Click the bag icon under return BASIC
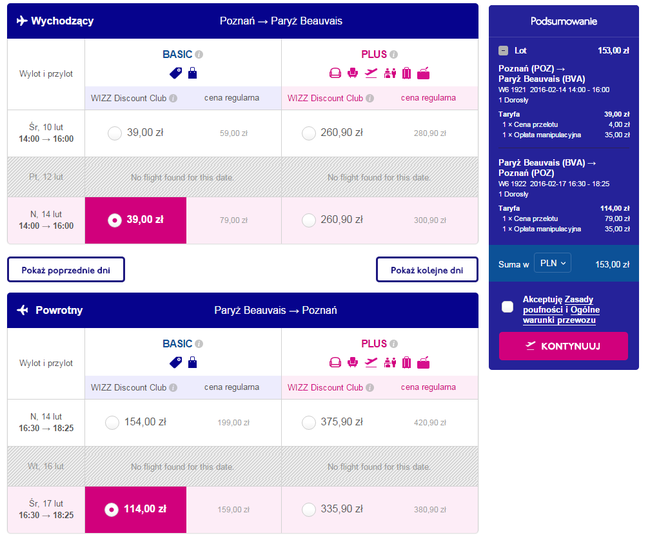The width and height of the screenshot is (650, 542). point(192,361)
